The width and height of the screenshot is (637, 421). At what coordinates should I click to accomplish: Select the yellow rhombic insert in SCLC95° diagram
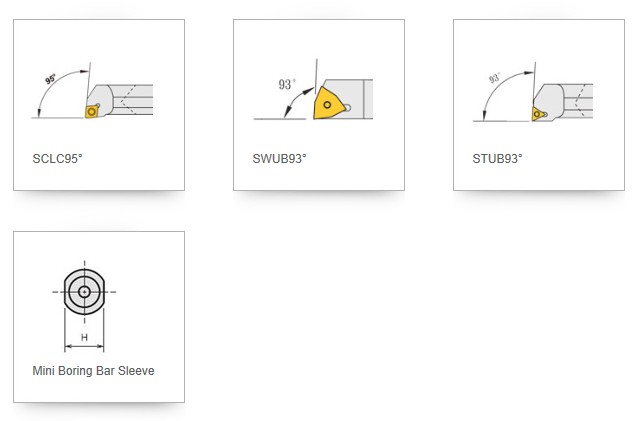tap(93, 112)
